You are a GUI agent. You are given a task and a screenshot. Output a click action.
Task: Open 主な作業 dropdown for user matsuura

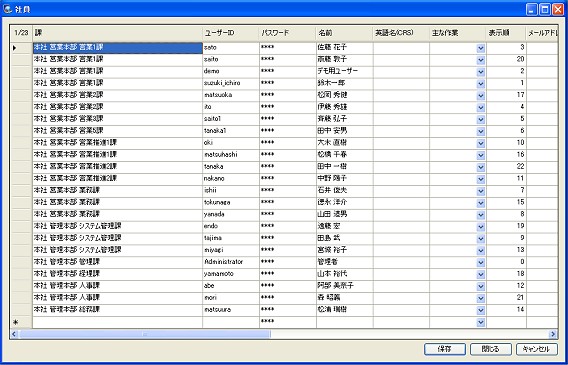481,311
